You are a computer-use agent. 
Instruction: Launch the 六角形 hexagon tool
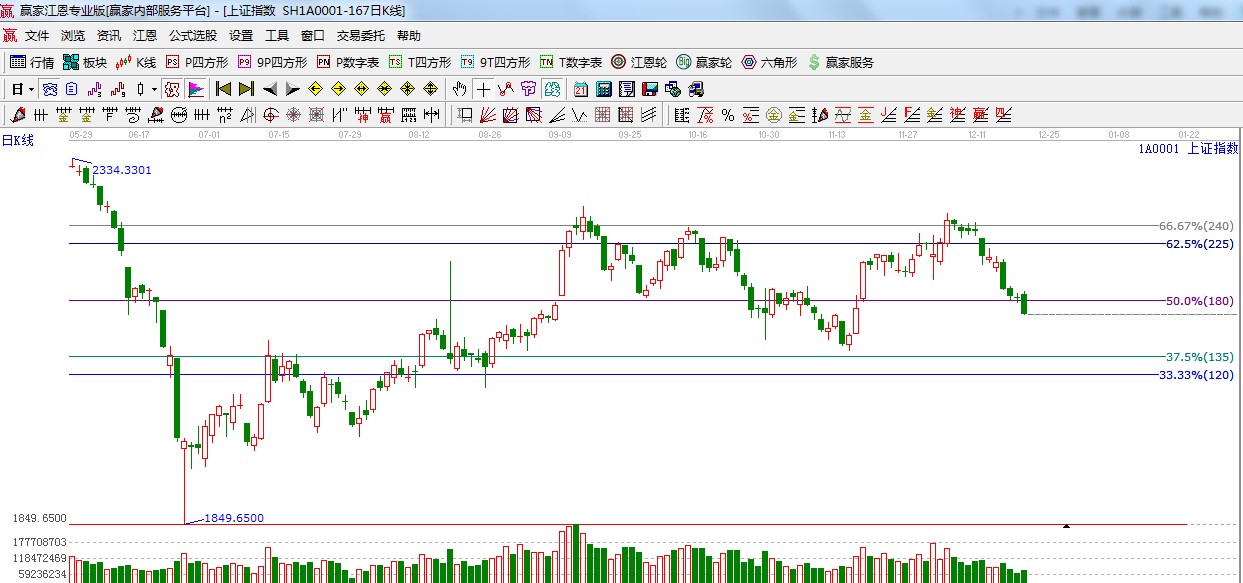point(768,62)
